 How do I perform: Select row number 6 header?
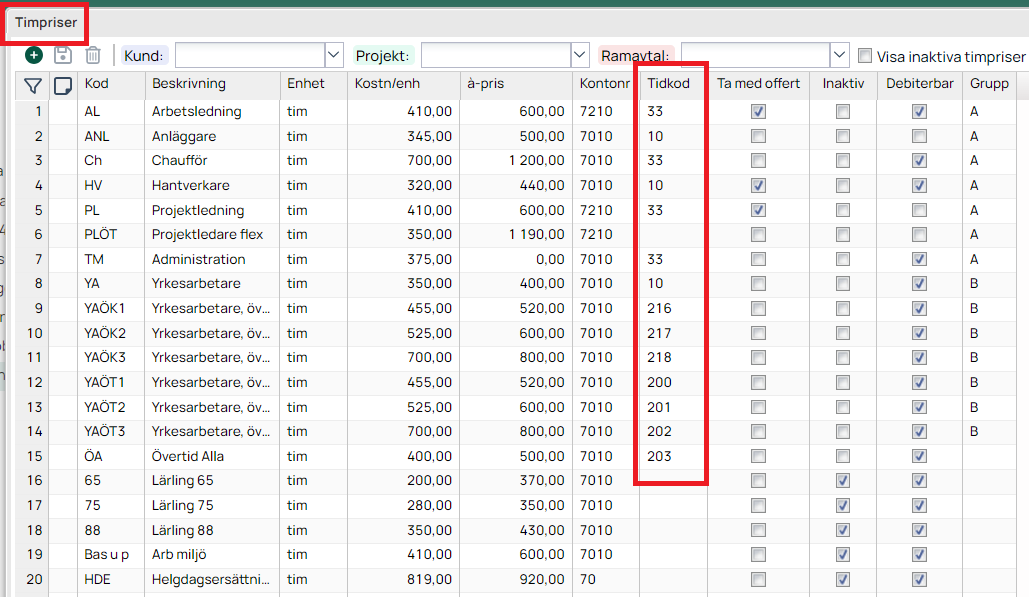tap(39, 234)
